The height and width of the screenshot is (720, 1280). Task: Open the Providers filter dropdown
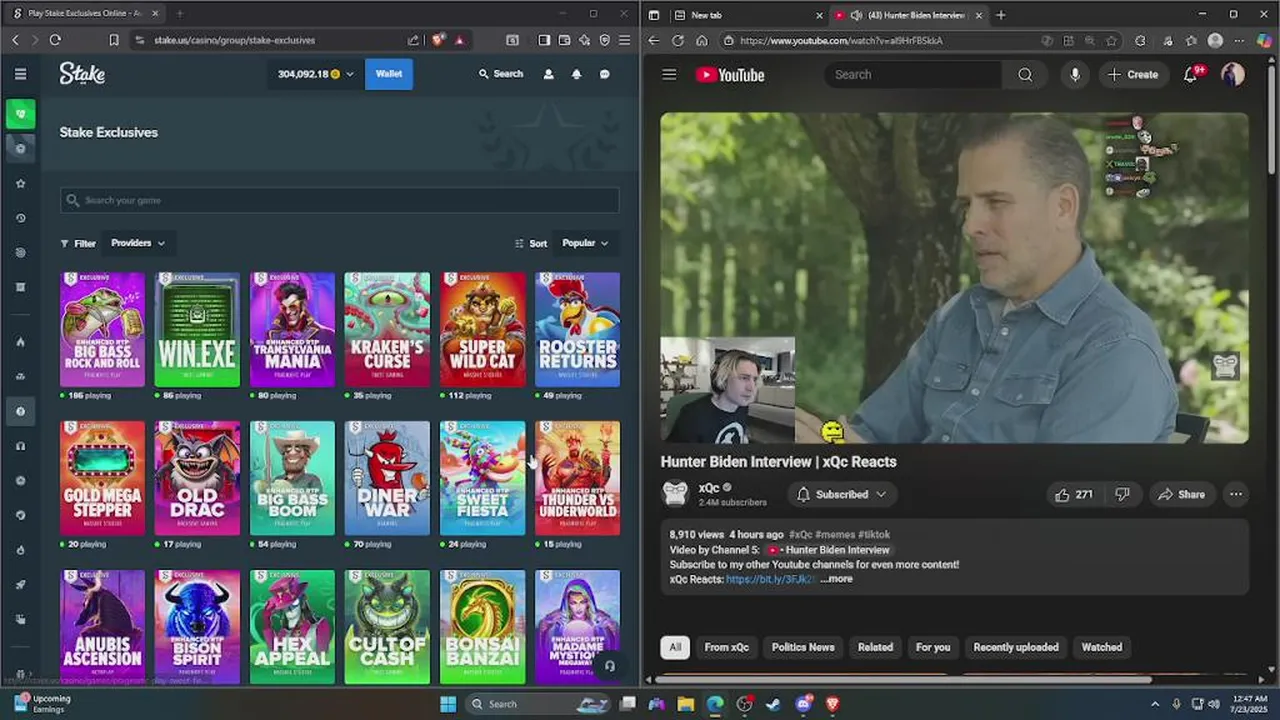click(x=138, y=243)
